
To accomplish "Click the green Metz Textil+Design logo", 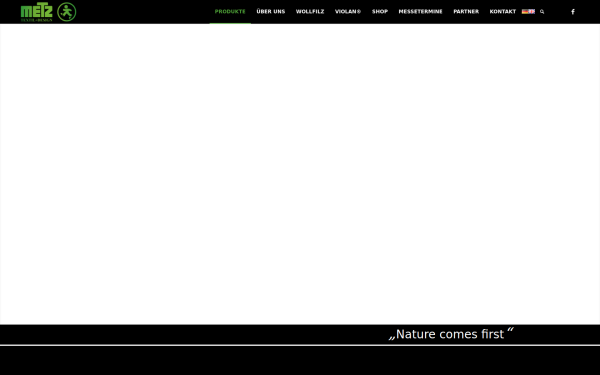I will tap(36, 12).
